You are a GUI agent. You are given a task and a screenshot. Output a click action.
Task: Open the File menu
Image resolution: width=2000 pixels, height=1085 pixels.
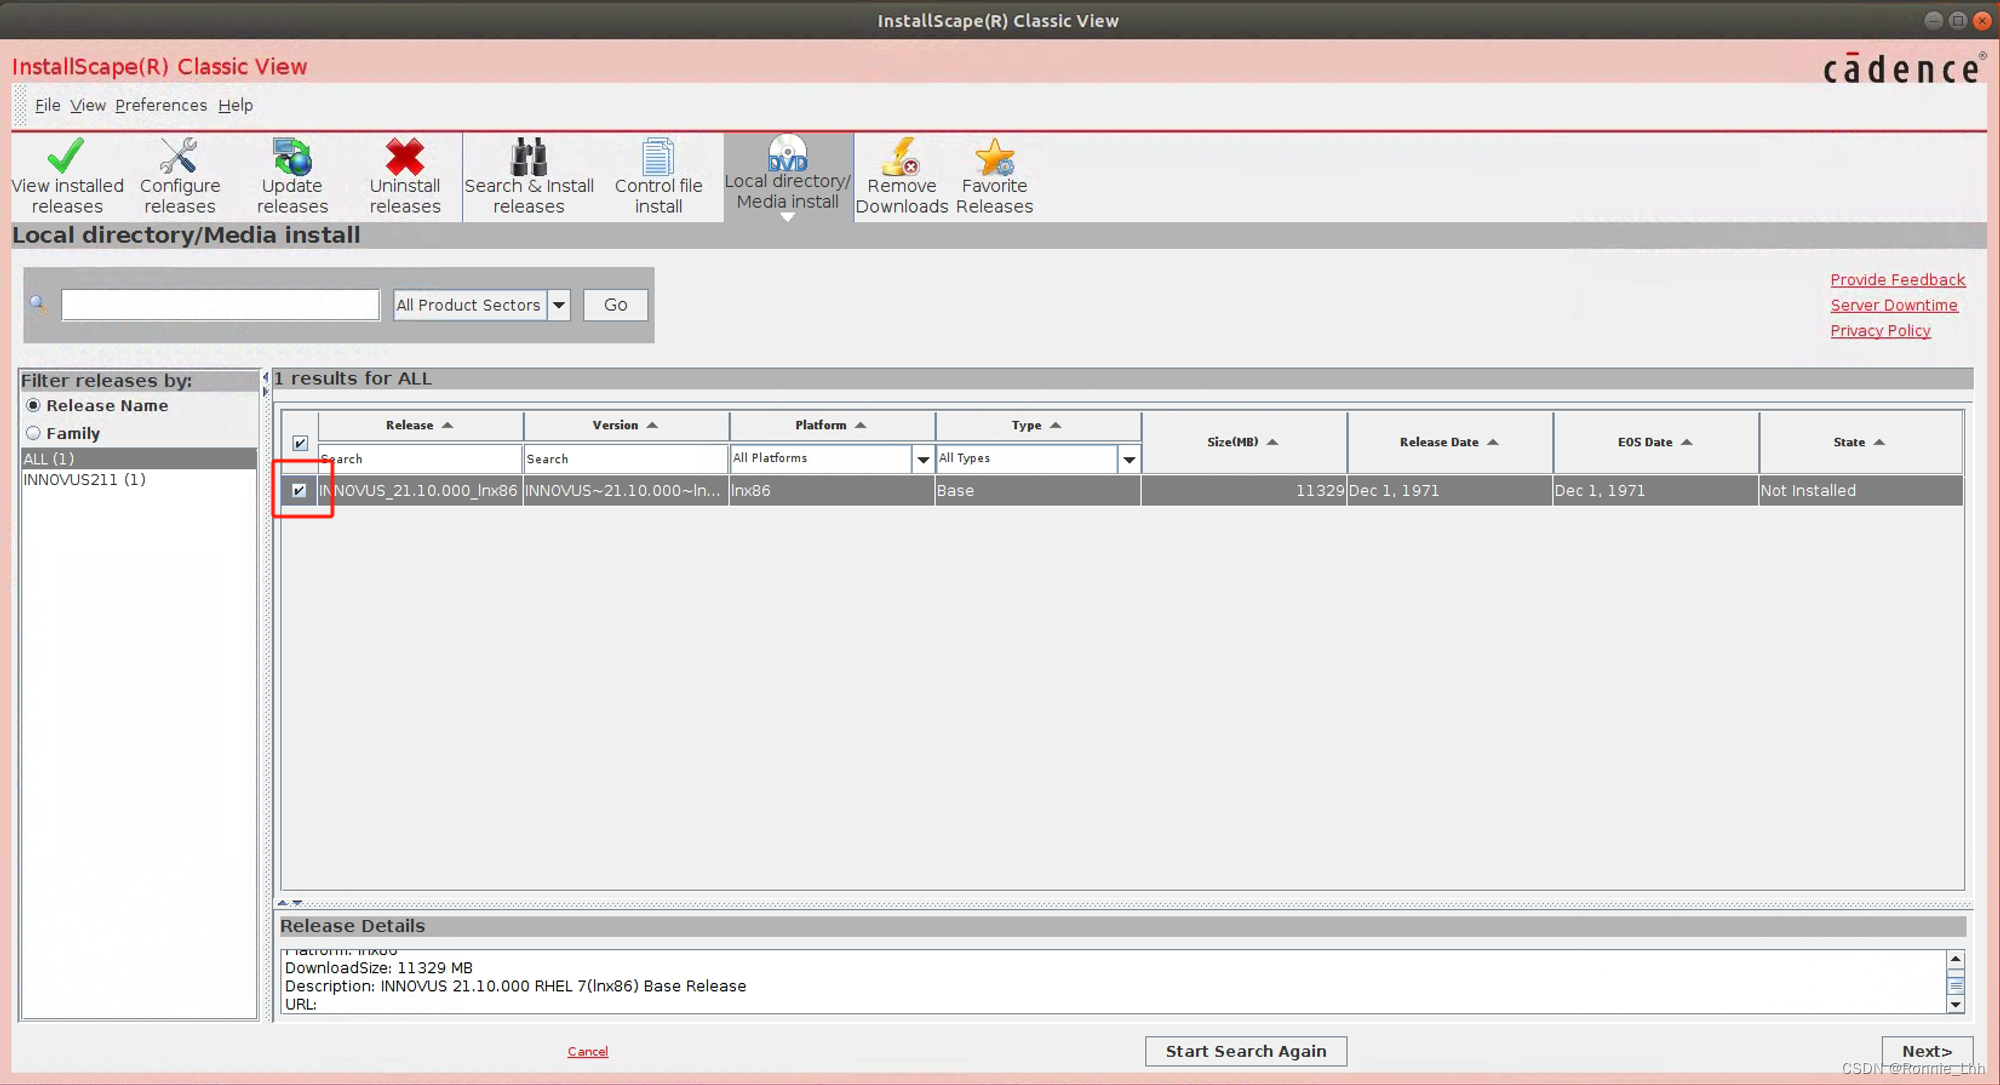[47, 105]
